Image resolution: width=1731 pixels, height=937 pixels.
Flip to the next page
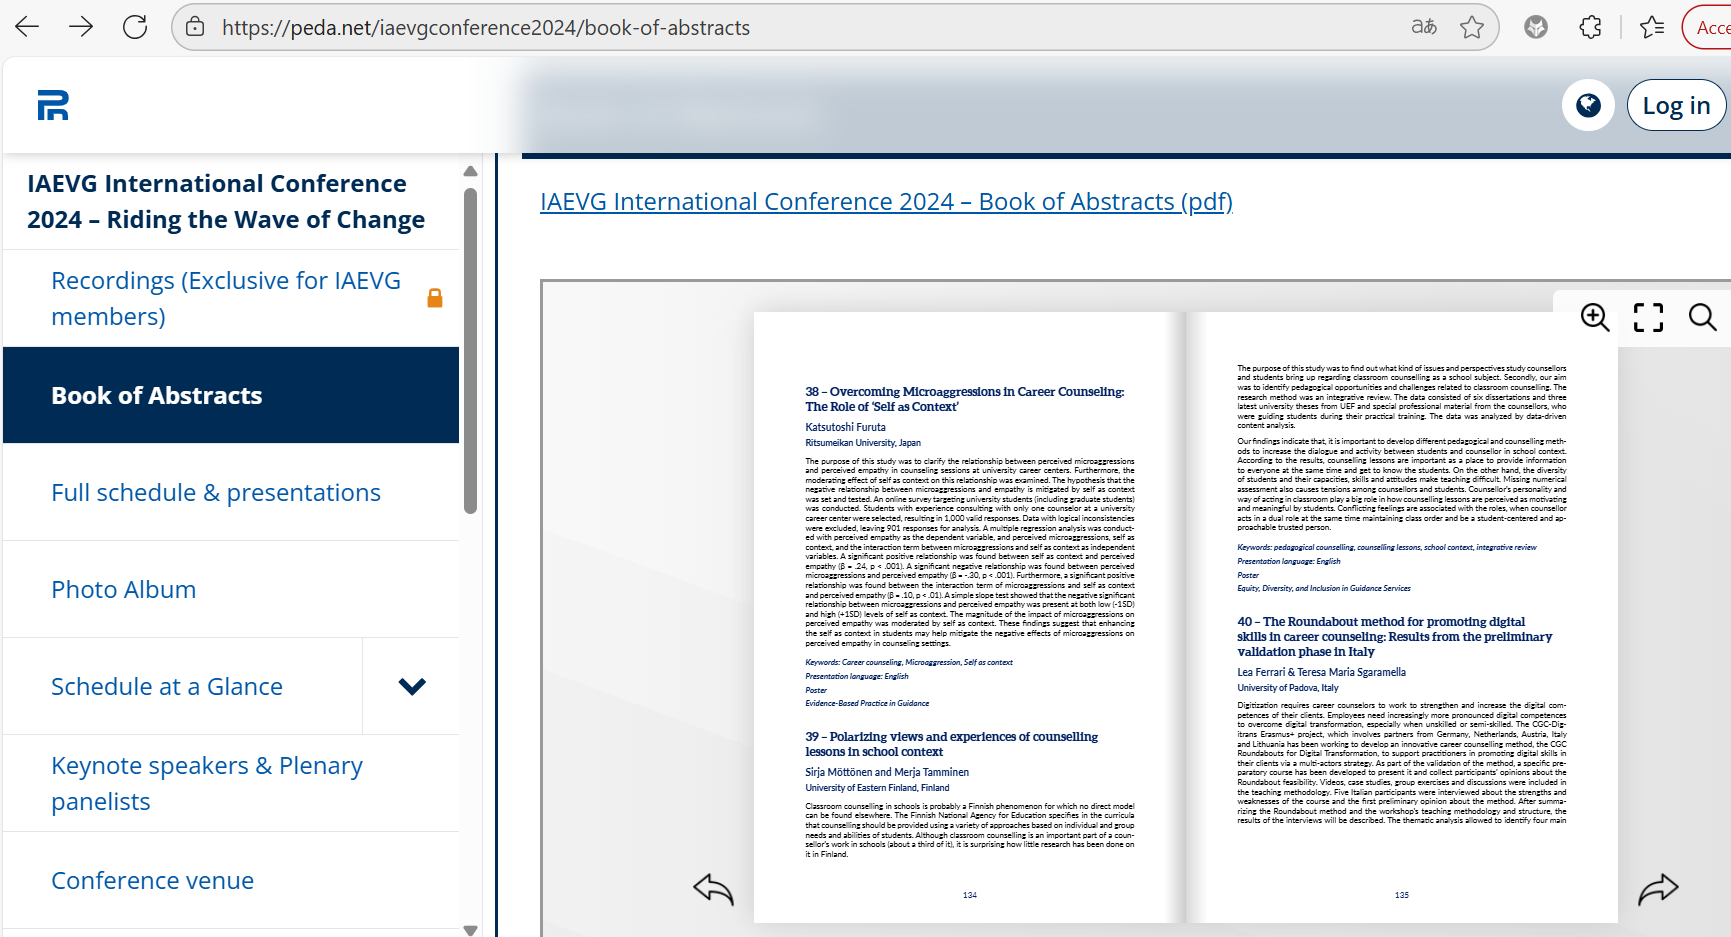(1657, 888)
